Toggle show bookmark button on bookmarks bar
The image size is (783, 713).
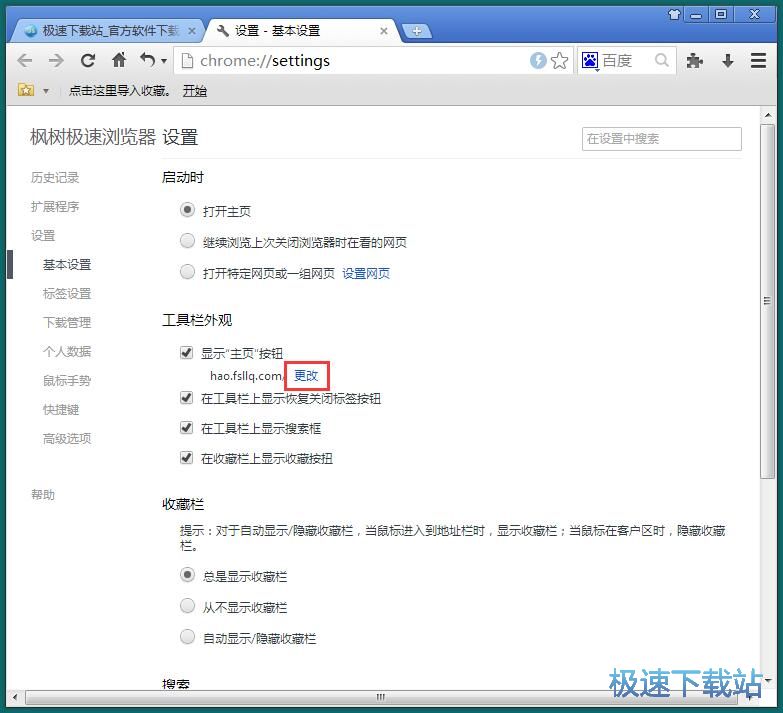(x=186, y=458)
